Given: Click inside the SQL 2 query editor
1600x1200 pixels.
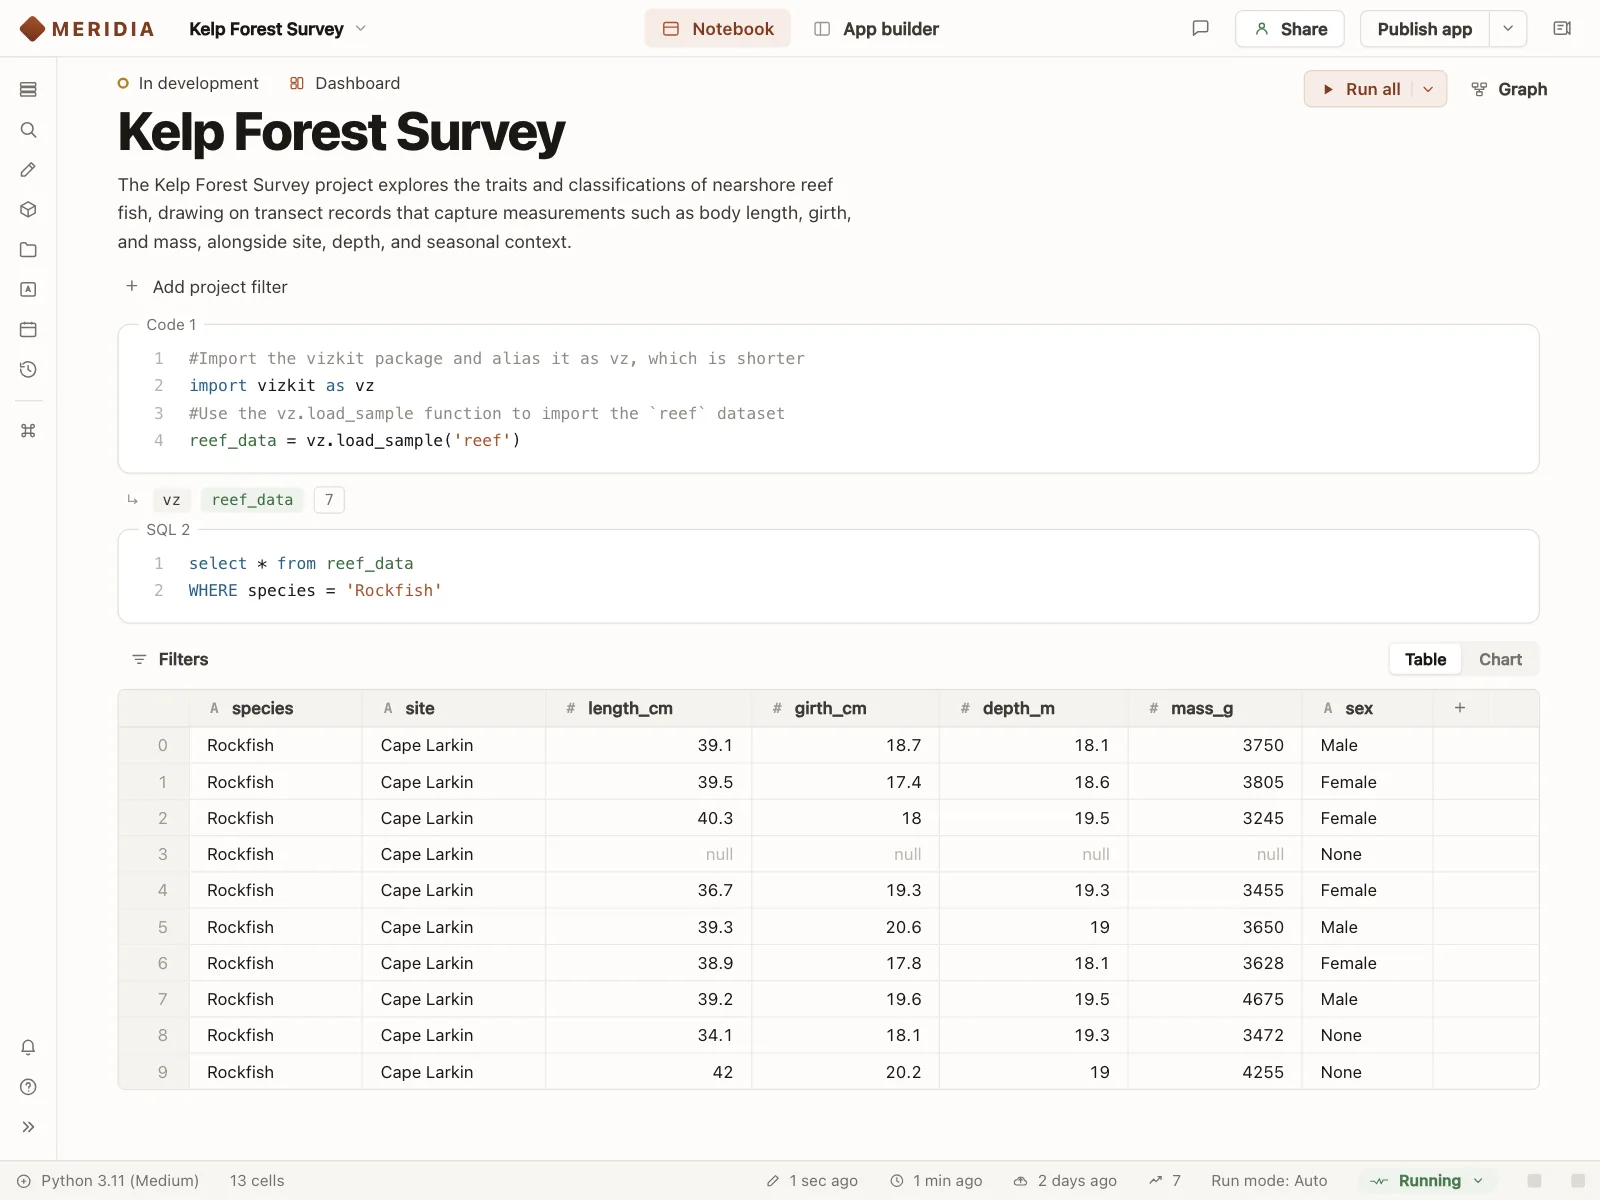Looking at the screenshot, I should pyautogui.click(x=828, y=577).
